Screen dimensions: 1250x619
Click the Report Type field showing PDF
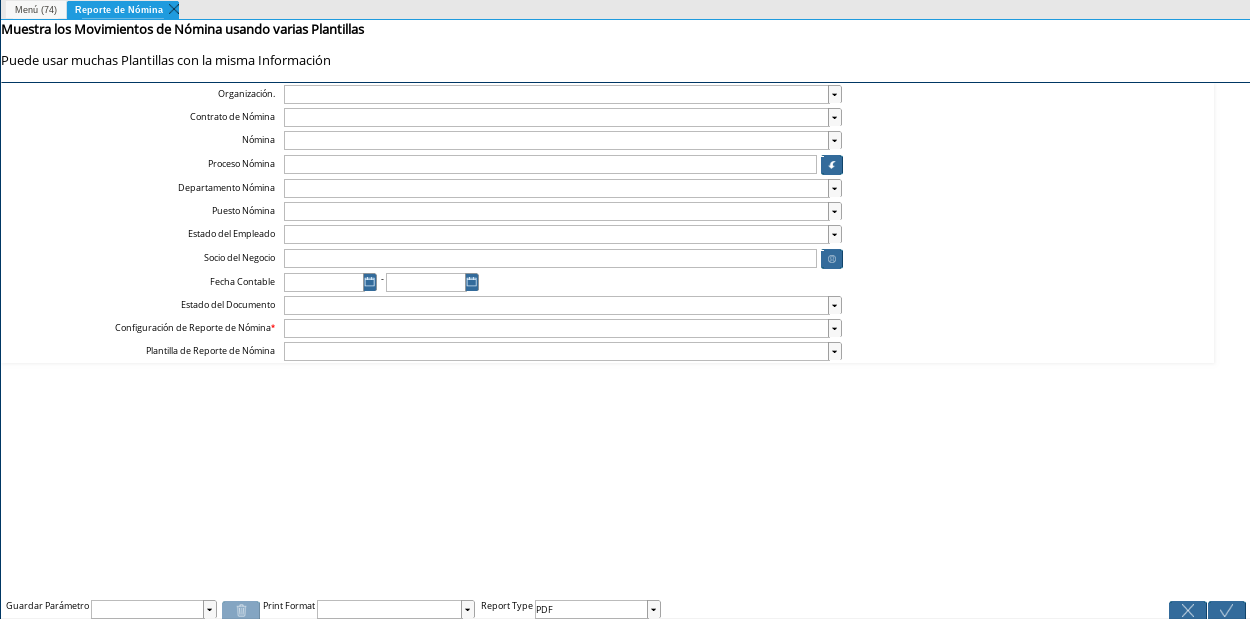click(x=591, y=610)
